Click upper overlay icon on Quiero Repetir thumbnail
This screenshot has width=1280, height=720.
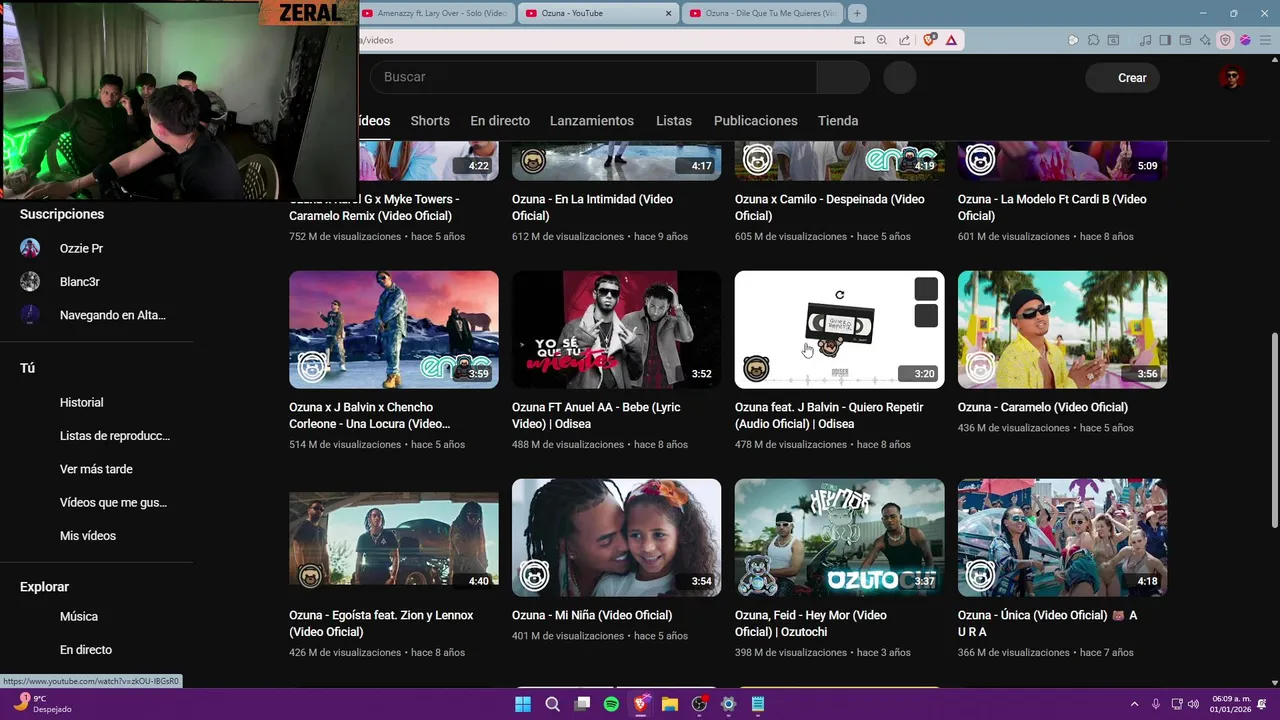click(926, 289)
